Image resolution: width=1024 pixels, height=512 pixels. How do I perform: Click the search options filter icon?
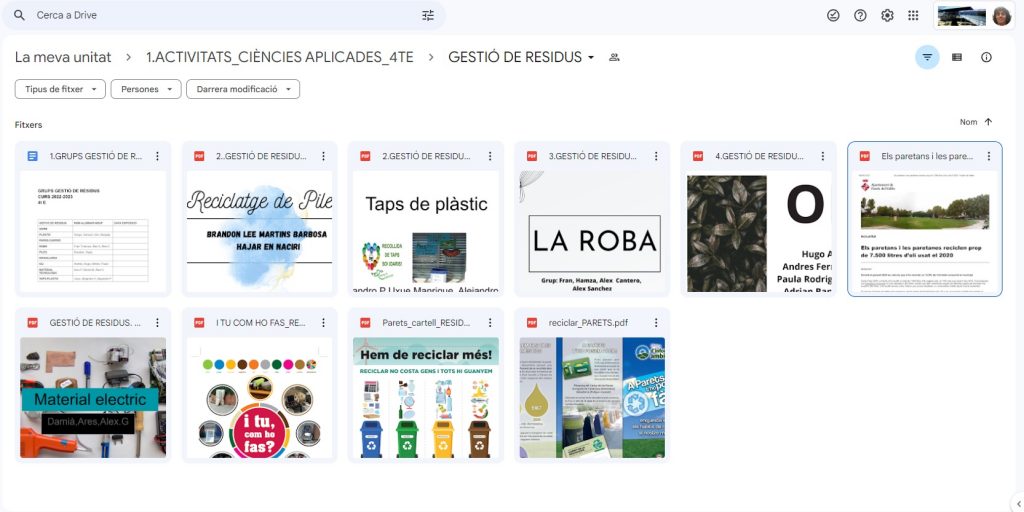coord(428,16)
